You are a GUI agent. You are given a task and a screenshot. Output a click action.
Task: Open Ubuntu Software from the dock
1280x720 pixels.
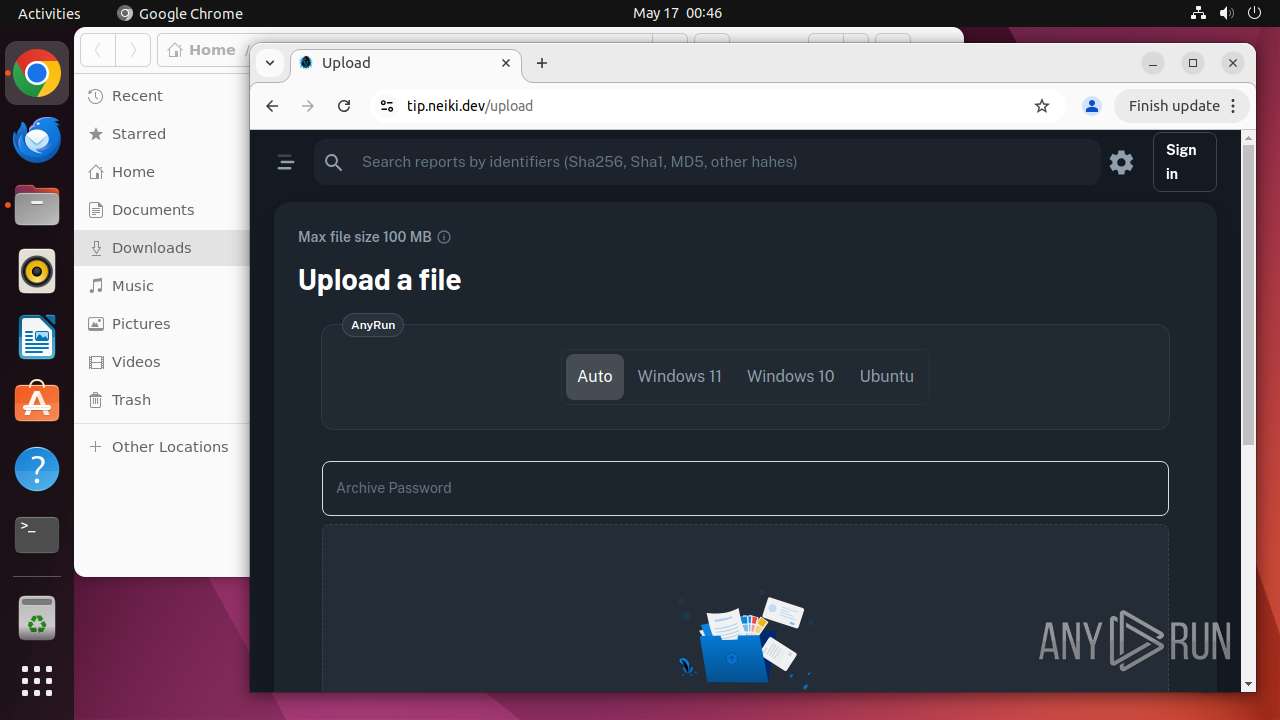[37, 403]
